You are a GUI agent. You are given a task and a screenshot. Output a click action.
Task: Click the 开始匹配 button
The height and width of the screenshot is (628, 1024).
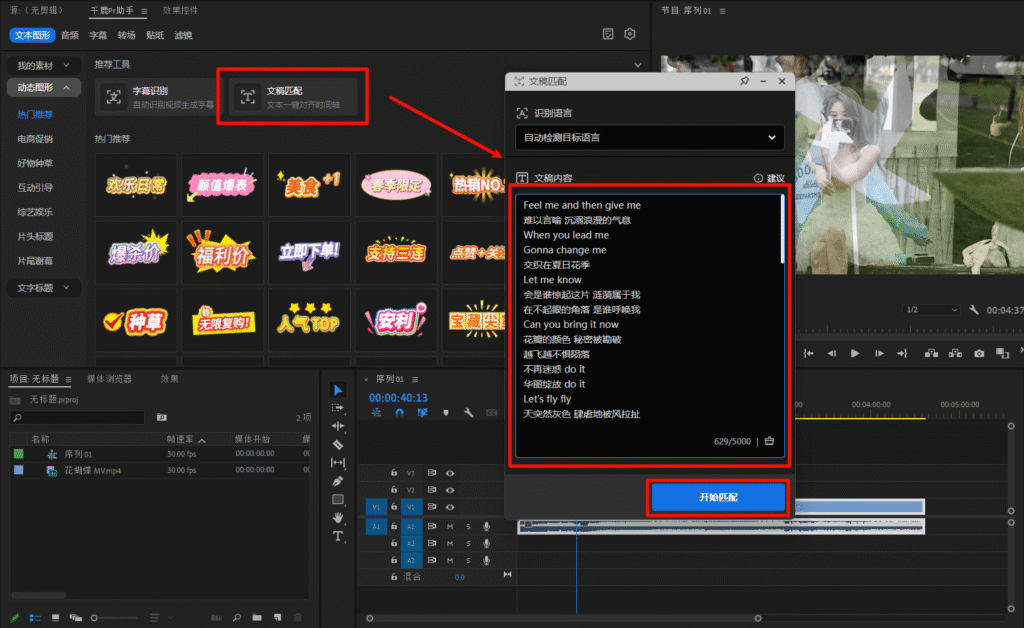pos(718,497)
